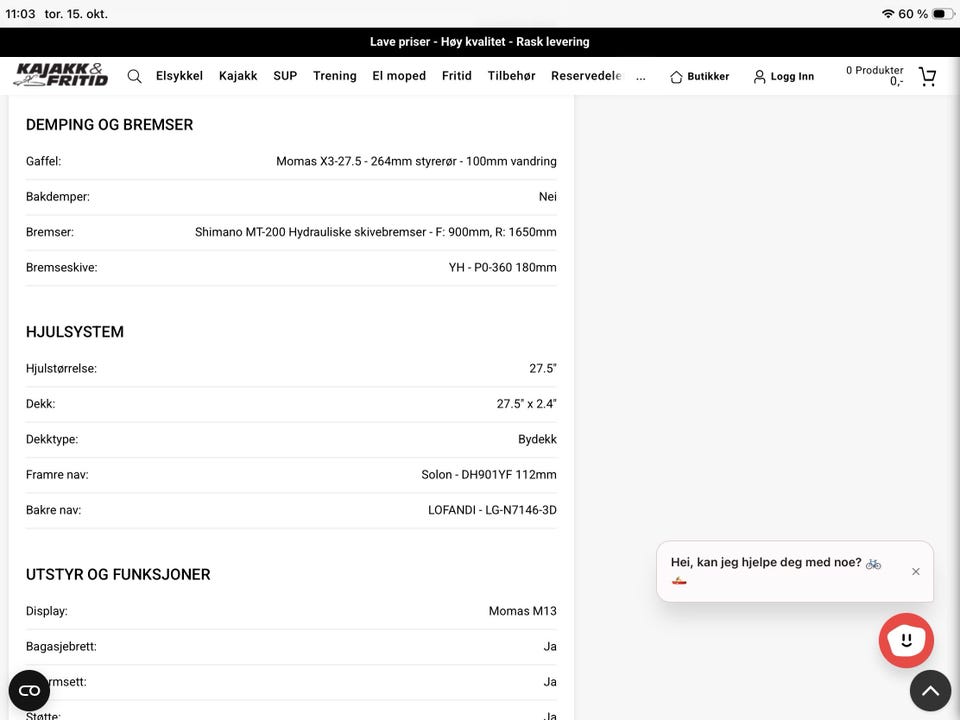Click the scroll-to-top arrow button
The height and width of the screenshot is (720, 960).
coord(930,691)
